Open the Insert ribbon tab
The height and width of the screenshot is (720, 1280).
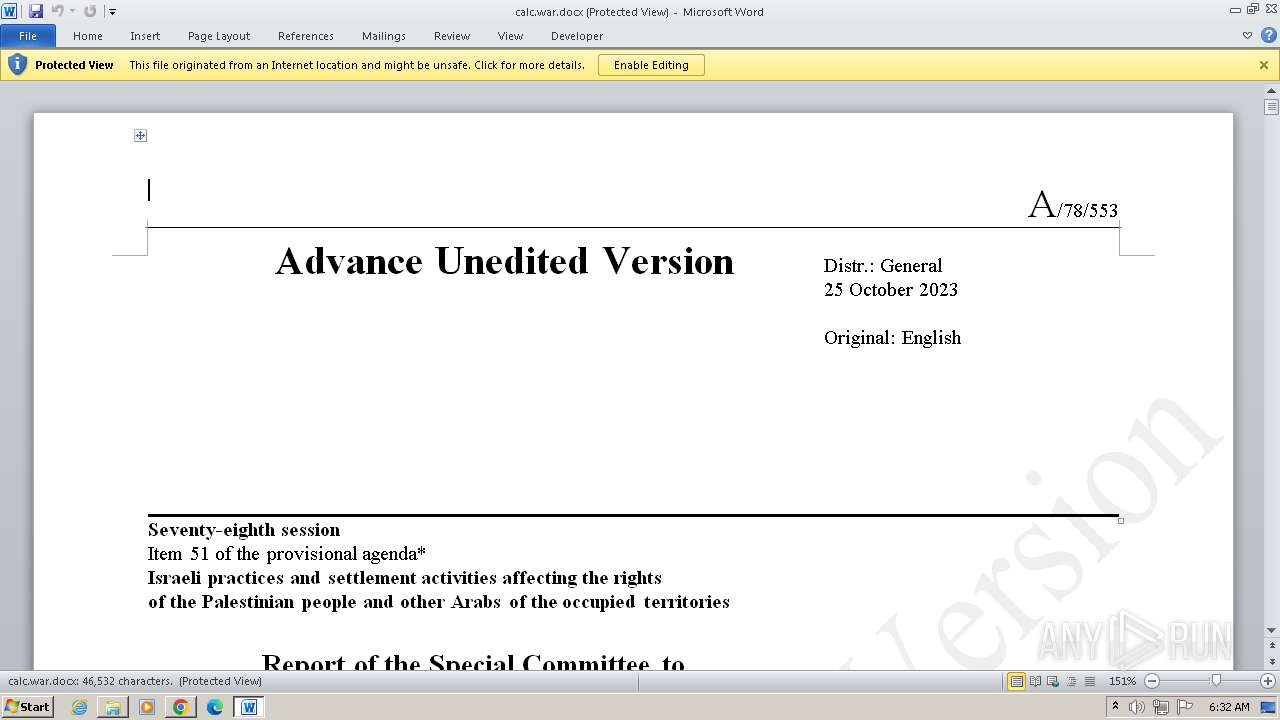(145, 36)
